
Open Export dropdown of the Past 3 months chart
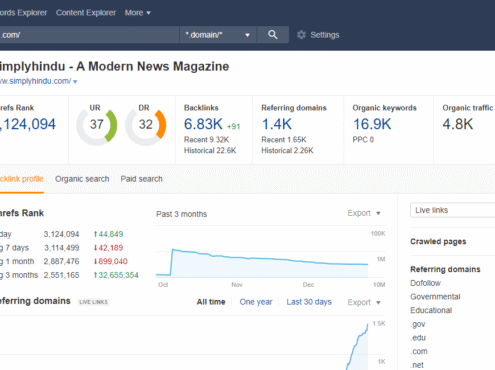tap(364, 213)
